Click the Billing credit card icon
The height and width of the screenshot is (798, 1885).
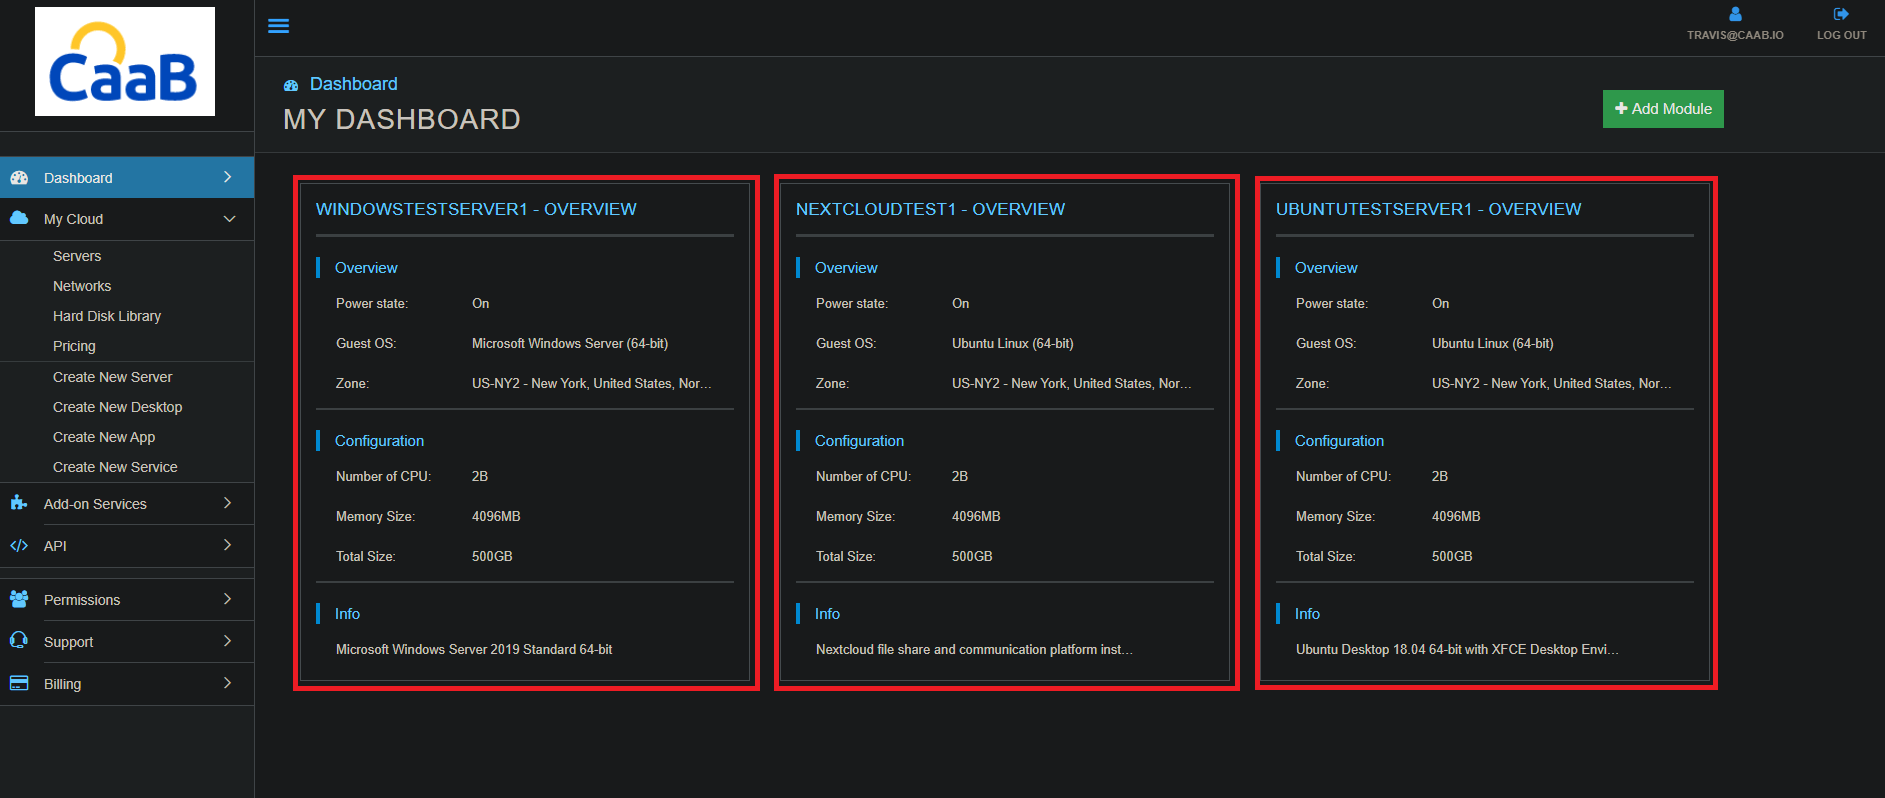point(19,683)
